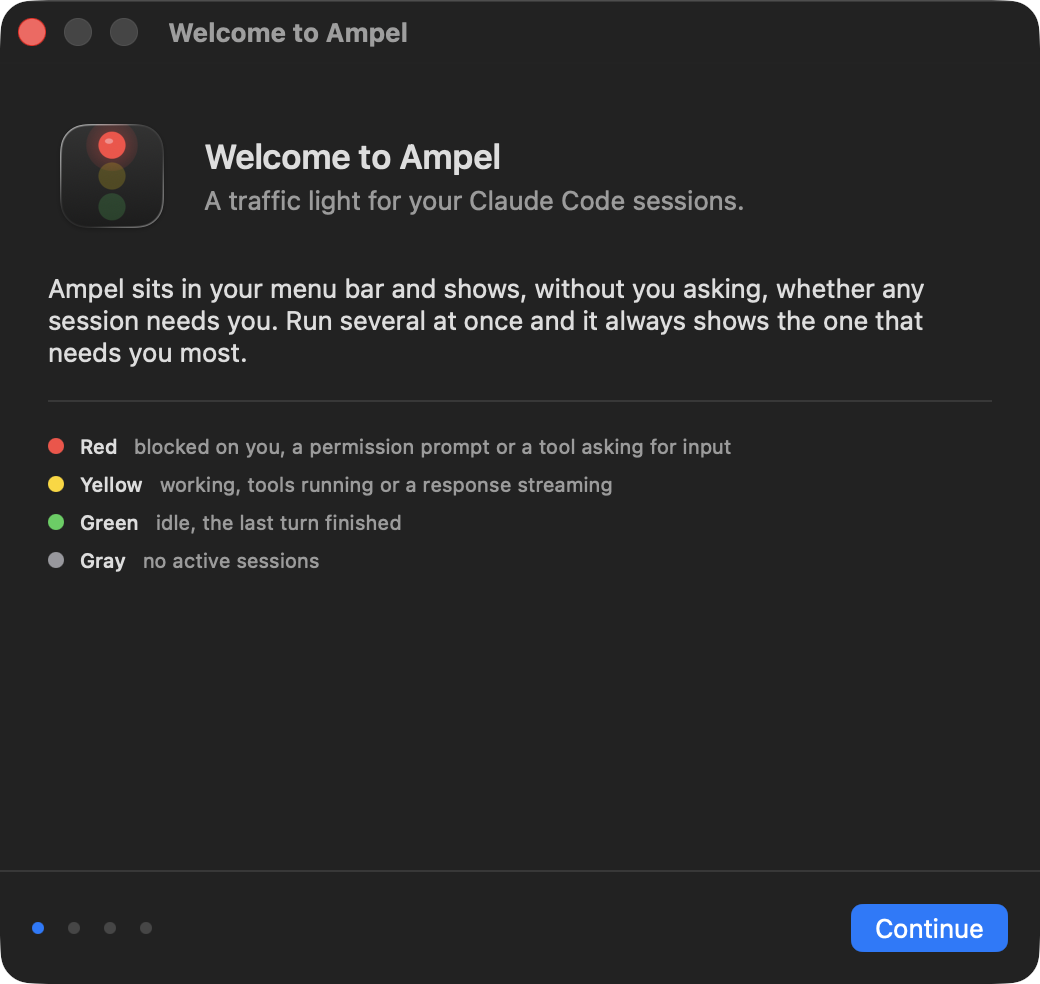Click the Continue button

[x=929, y=928]
